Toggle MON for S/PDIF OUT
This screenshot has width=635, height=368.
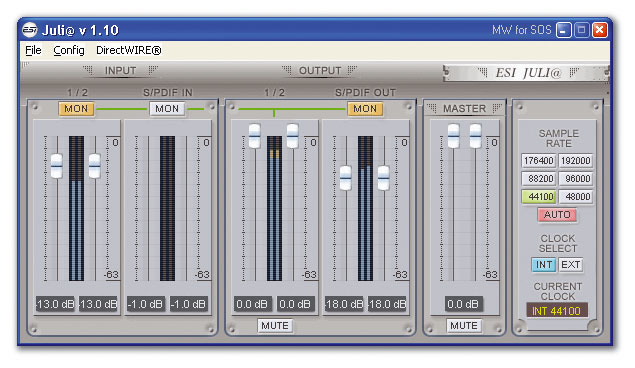tap(365, 108)
